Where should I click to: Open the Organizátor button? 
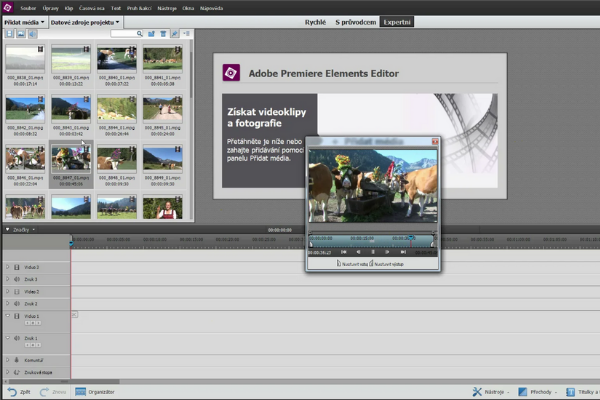95,392
